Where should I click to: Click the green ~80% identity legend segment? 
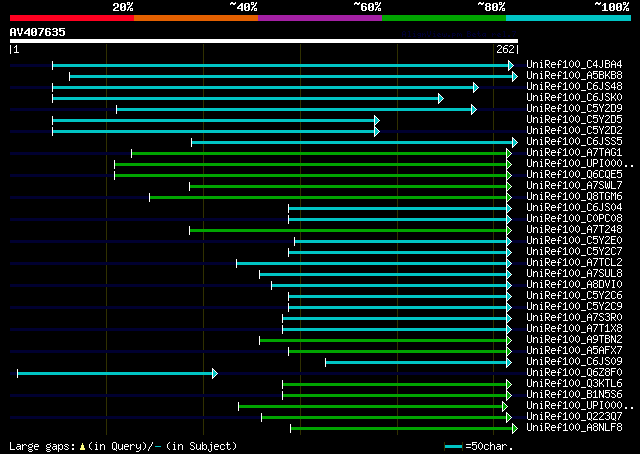pyautogui.click(x=444, y=18)
